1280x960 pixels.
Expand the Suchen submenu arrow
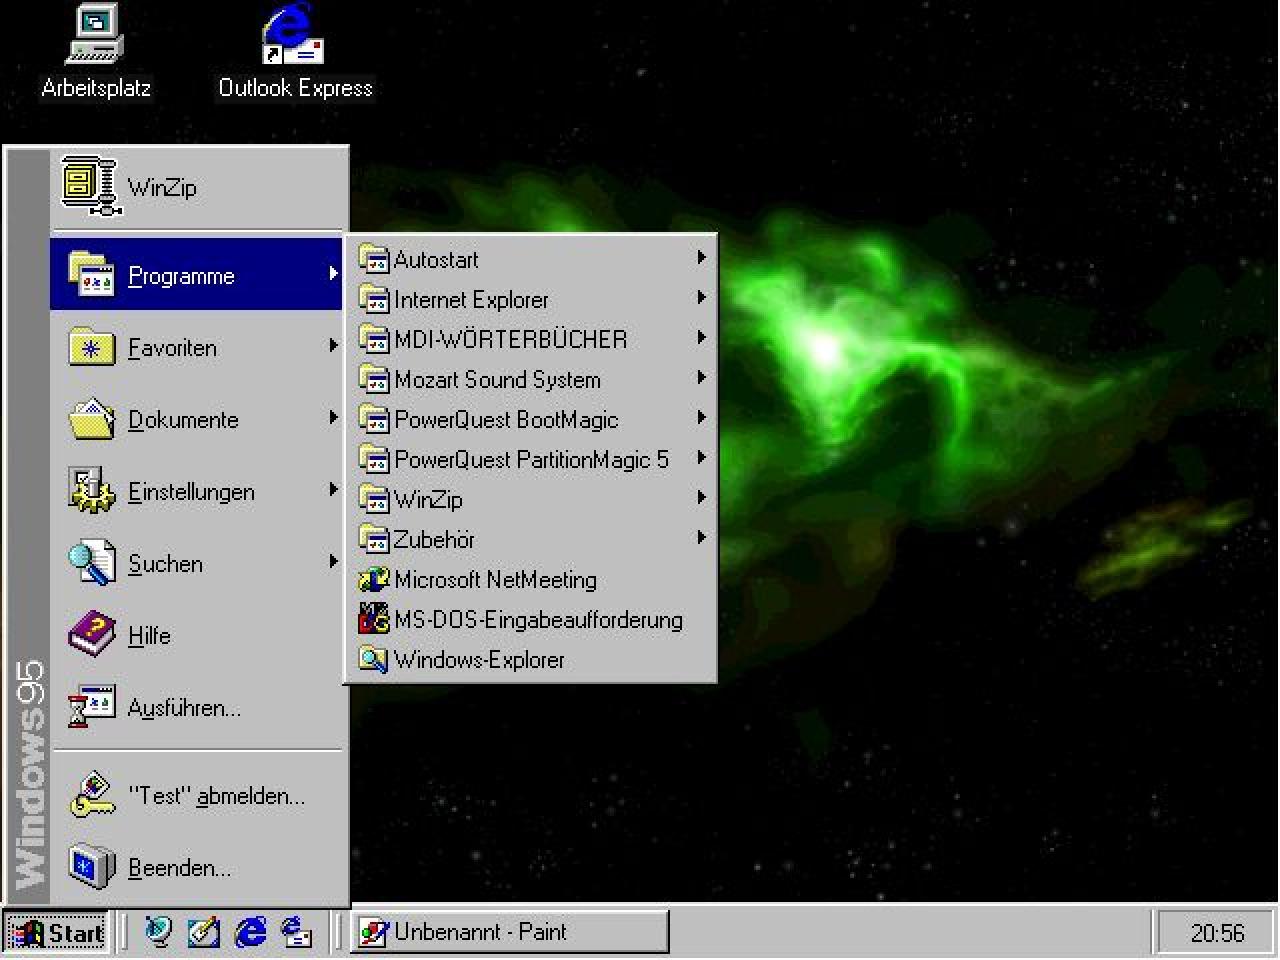(x=333, y=561)
